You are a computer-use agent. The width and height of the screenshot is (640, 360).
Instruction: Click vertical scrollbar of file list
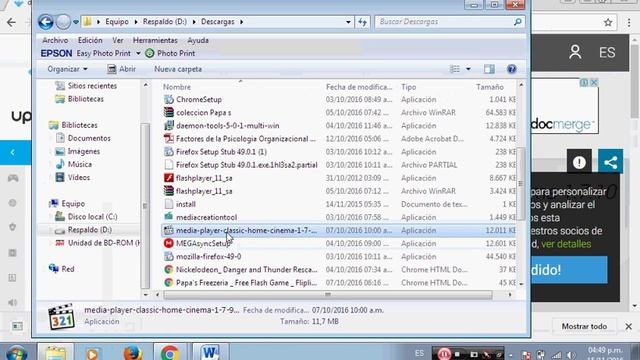point(521,184)
